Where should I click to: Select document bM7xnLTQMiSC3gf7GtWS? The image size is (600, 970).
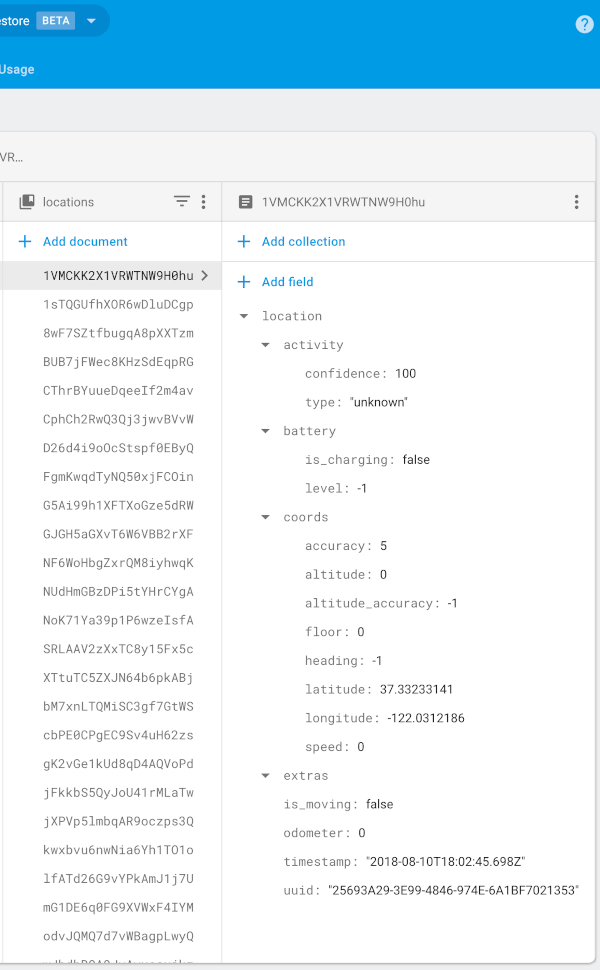point(118,706)
